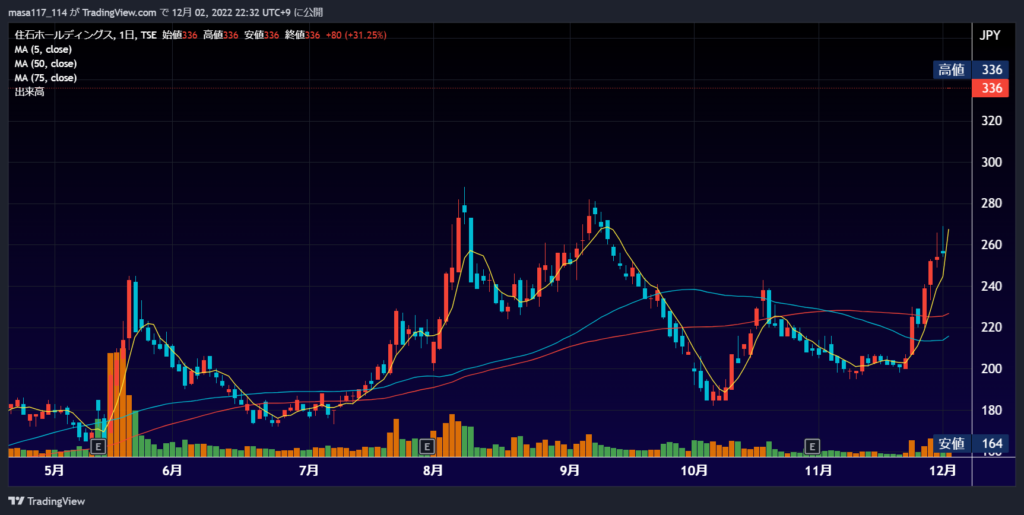This screenshot has height=515, width=1024.
Task: Click the 320 price axis value
Action: tap(991, 121)
